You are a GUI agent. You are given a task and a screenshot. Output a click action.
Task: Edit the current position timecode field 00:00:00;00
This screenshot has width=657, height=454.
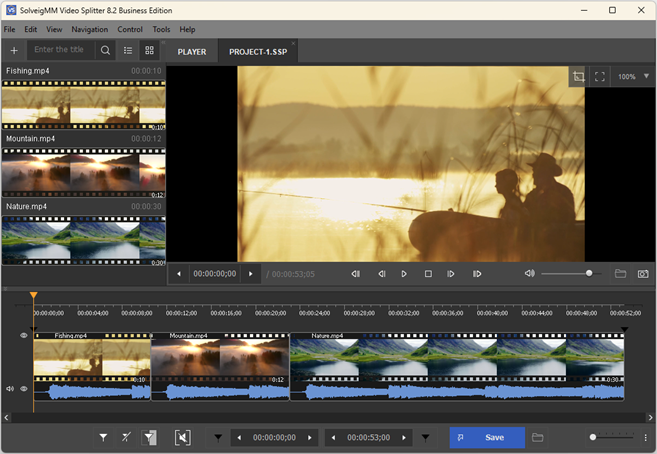tap(215, 274)
